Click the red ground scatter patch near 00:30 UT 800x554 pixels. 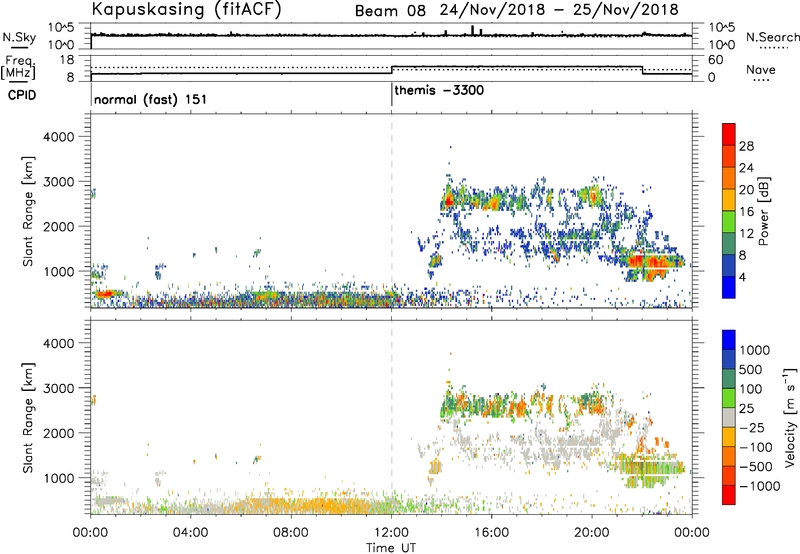[x=106, y=294]
